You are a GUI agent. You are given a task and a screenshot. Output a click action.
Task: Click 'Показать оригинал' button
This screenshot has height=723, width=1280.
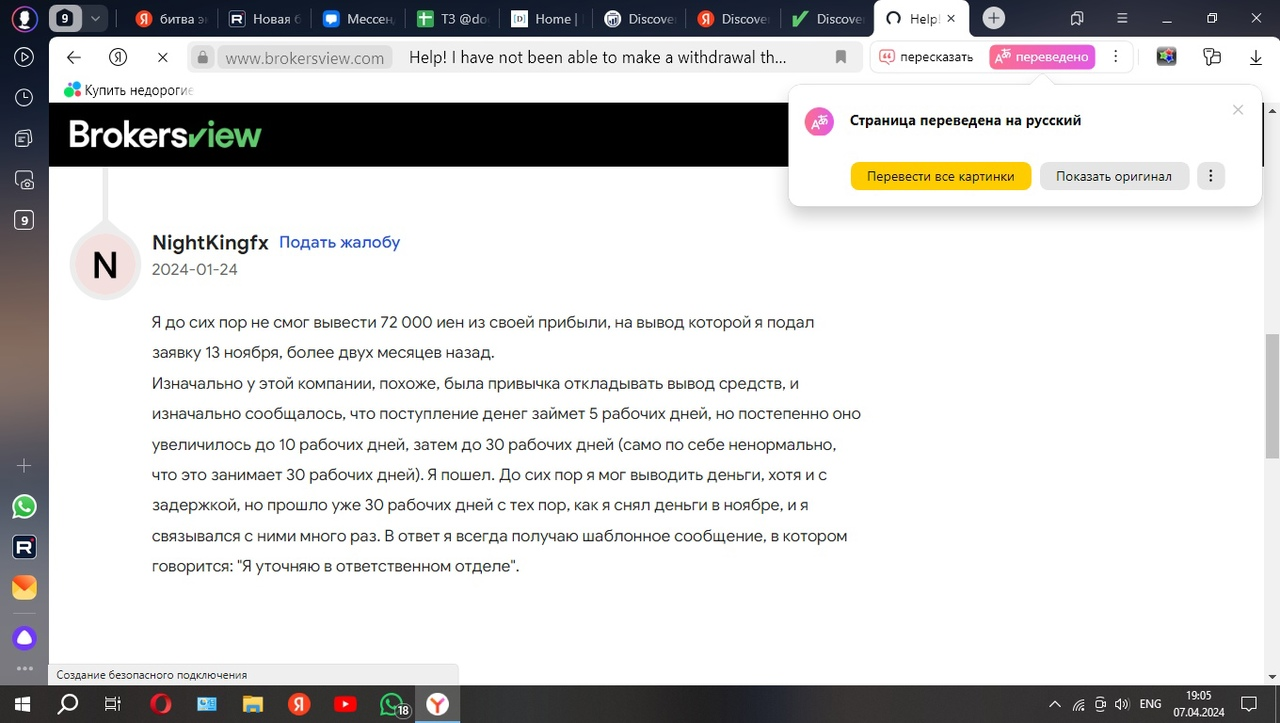1114,176
